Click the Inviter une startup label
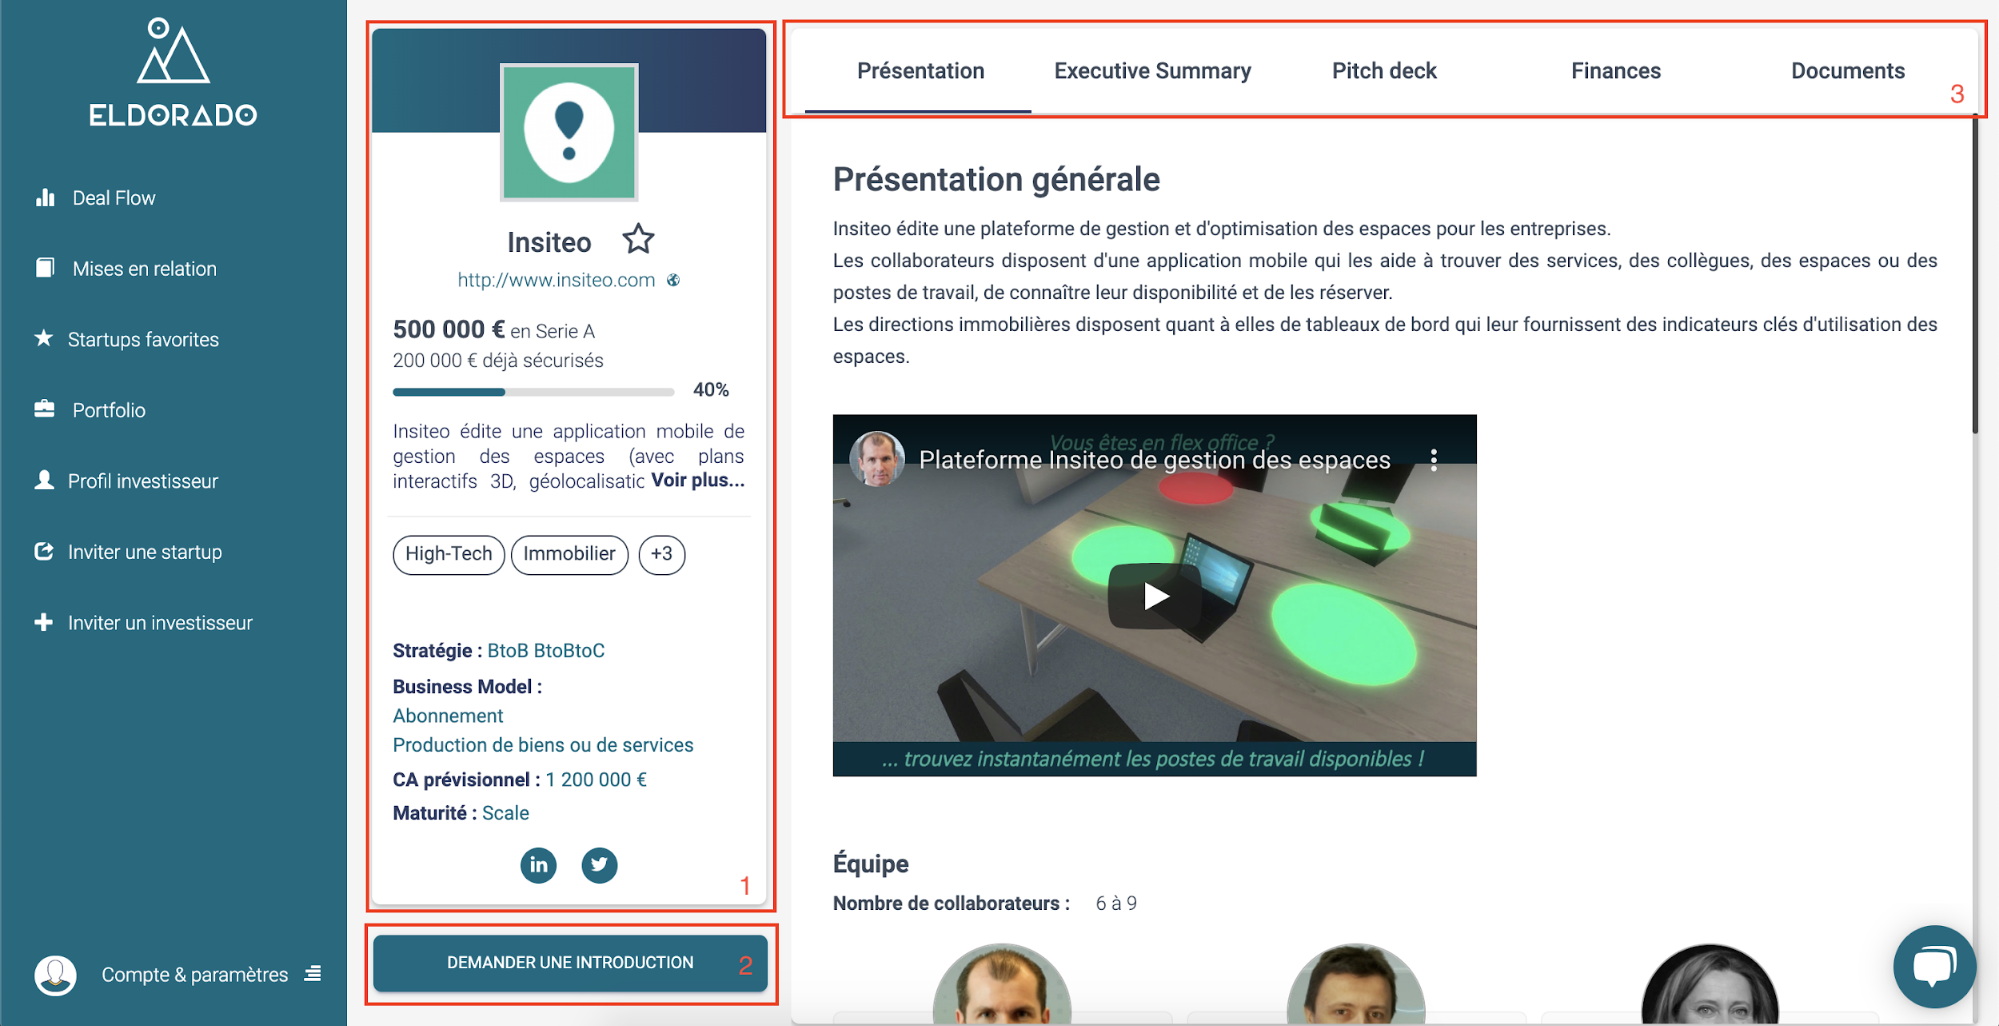This screenshot has width=1999, height=1026. pyautogui.click(x=145, y=552)
